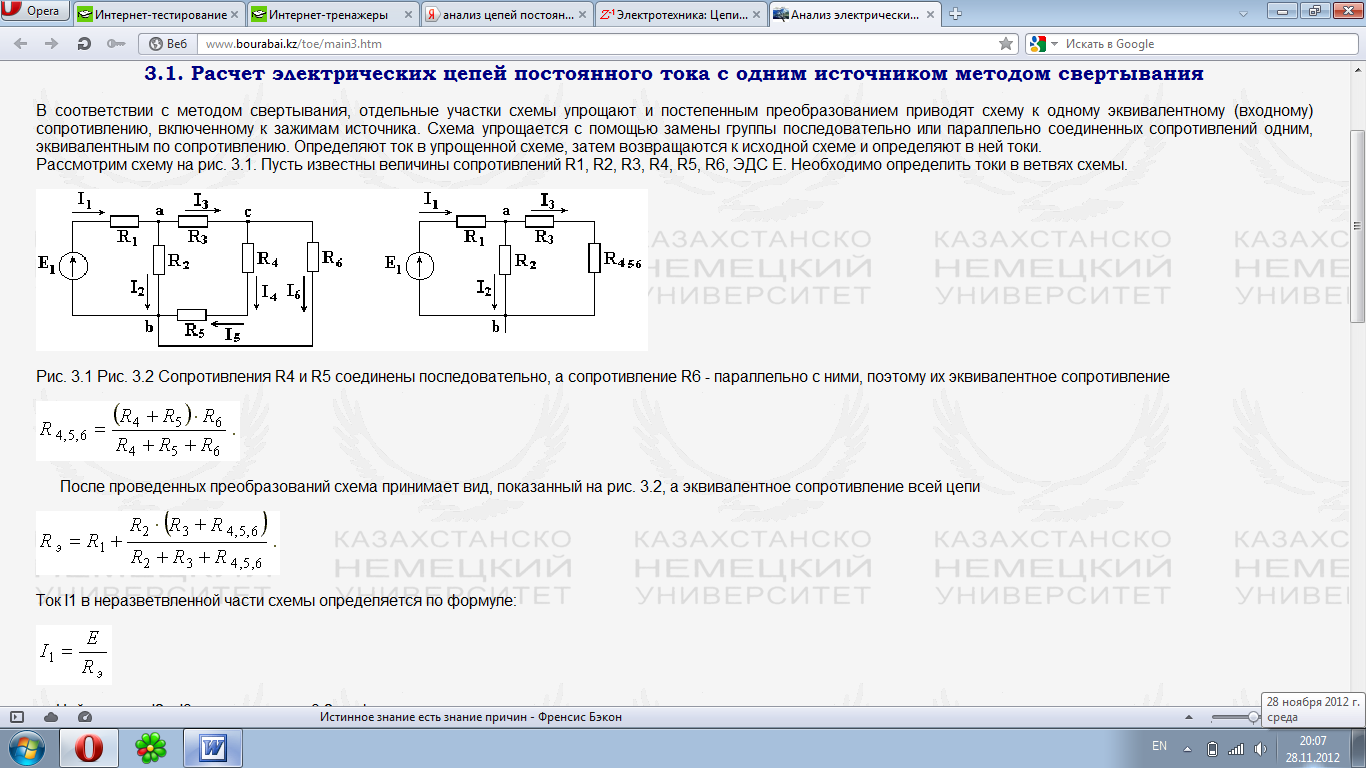The width and height of the screenshot is (1366, 768).
Task: Click the Opera Turbo speedometer icon
Action: click(85, 717)
